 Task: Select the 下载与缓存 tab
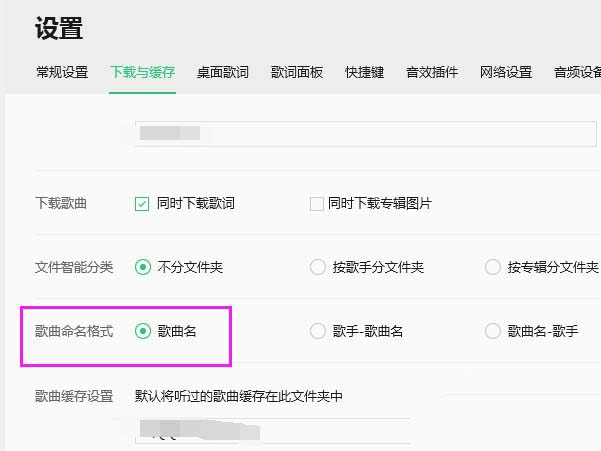click(142, 72)
